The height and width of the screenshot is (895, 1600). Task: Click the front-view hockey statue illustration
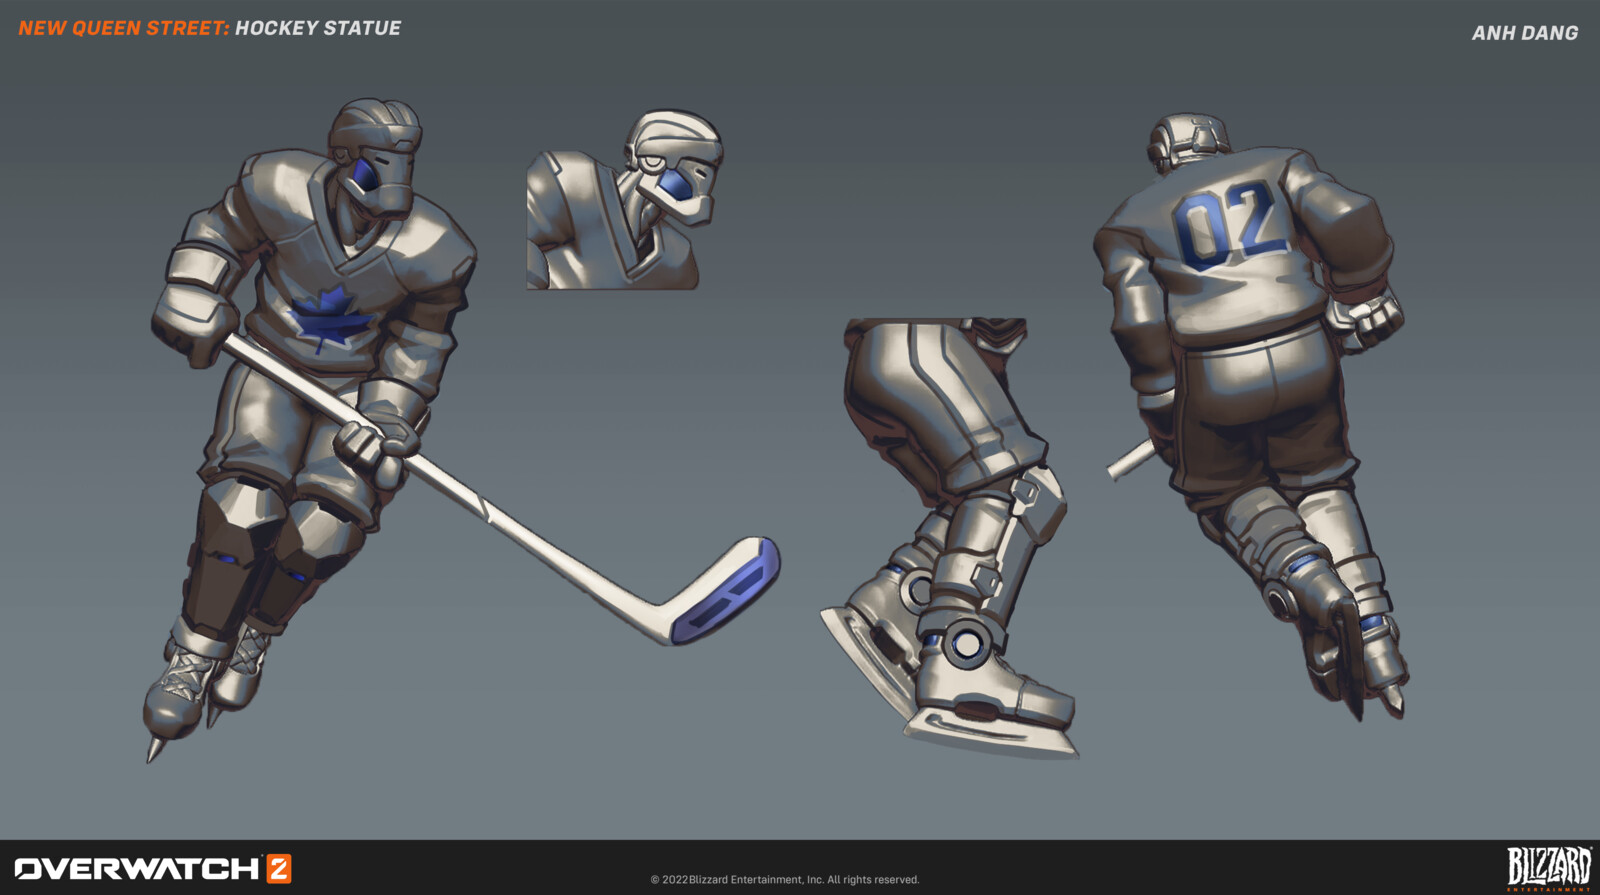460,430
